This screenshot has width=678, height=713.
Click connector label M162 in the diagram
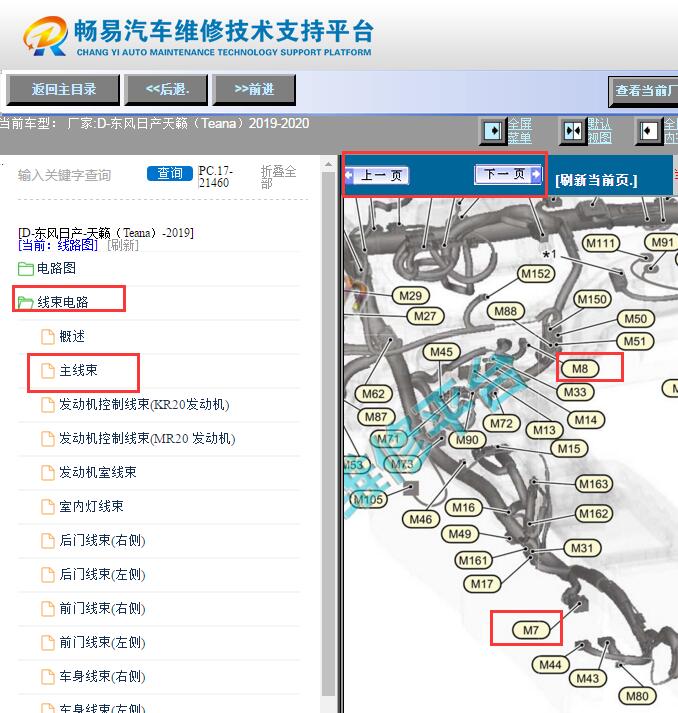coord(594,514)
